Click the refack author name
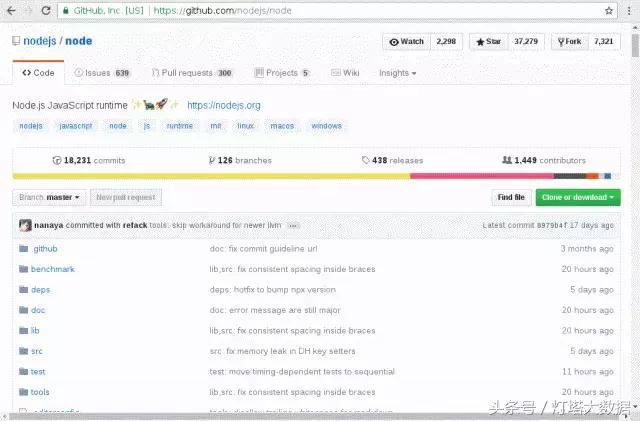 (x=135, y=225)
